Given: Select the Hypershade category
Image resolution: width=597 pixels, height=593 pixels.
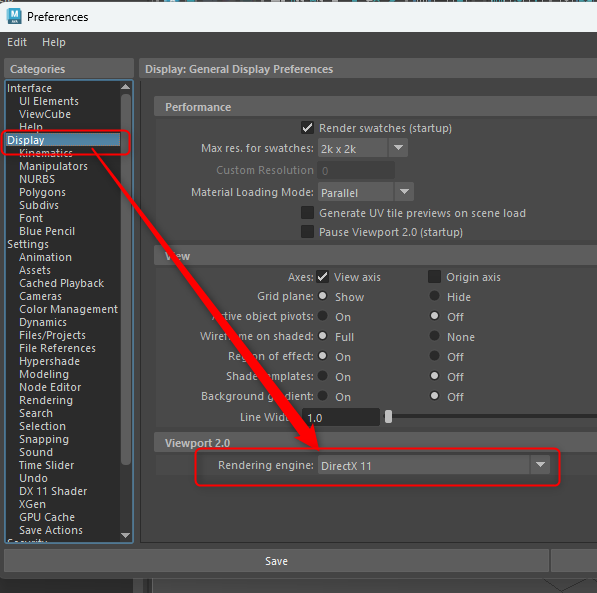Looking at the screenshot, I should tap(49, 361).
